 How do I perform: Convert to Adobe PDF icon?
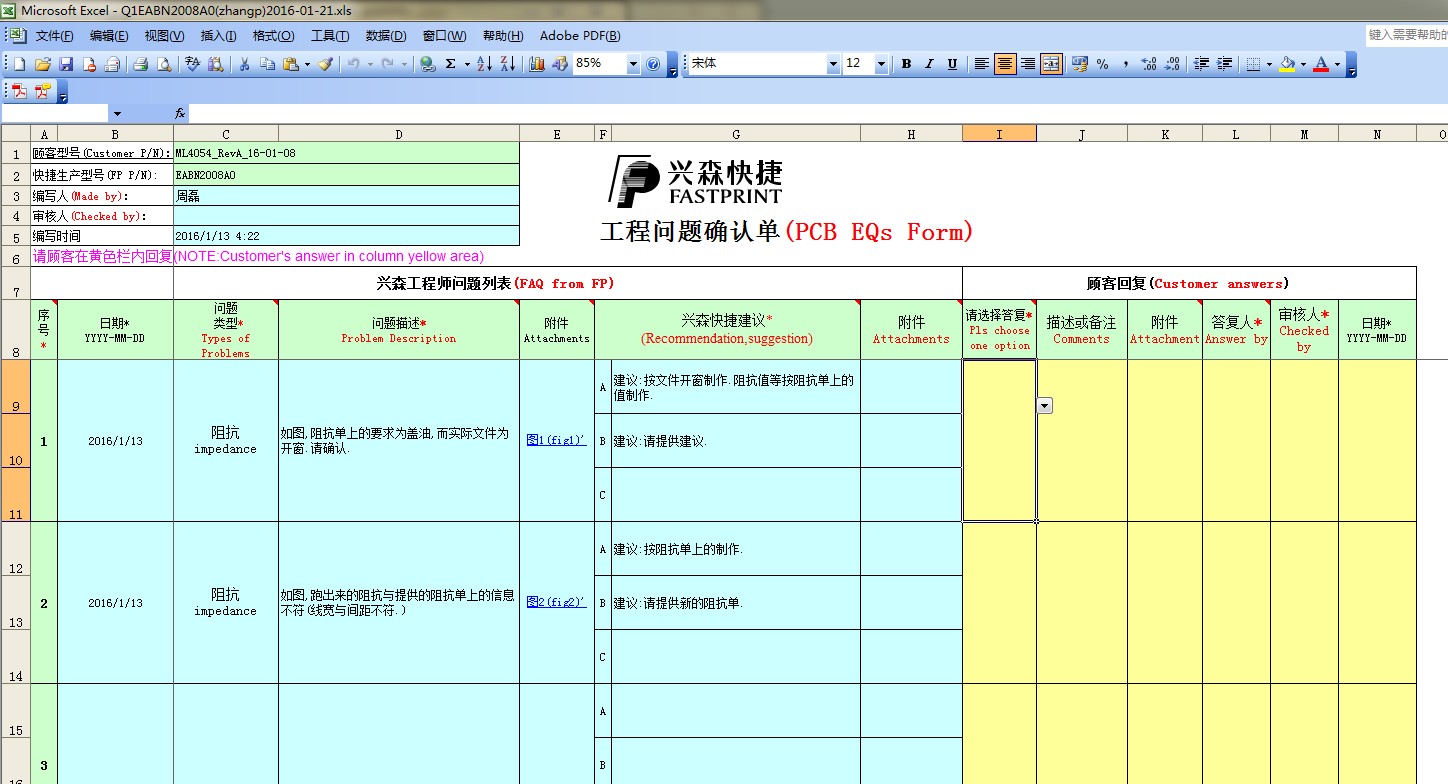click(x=19, y=91)
